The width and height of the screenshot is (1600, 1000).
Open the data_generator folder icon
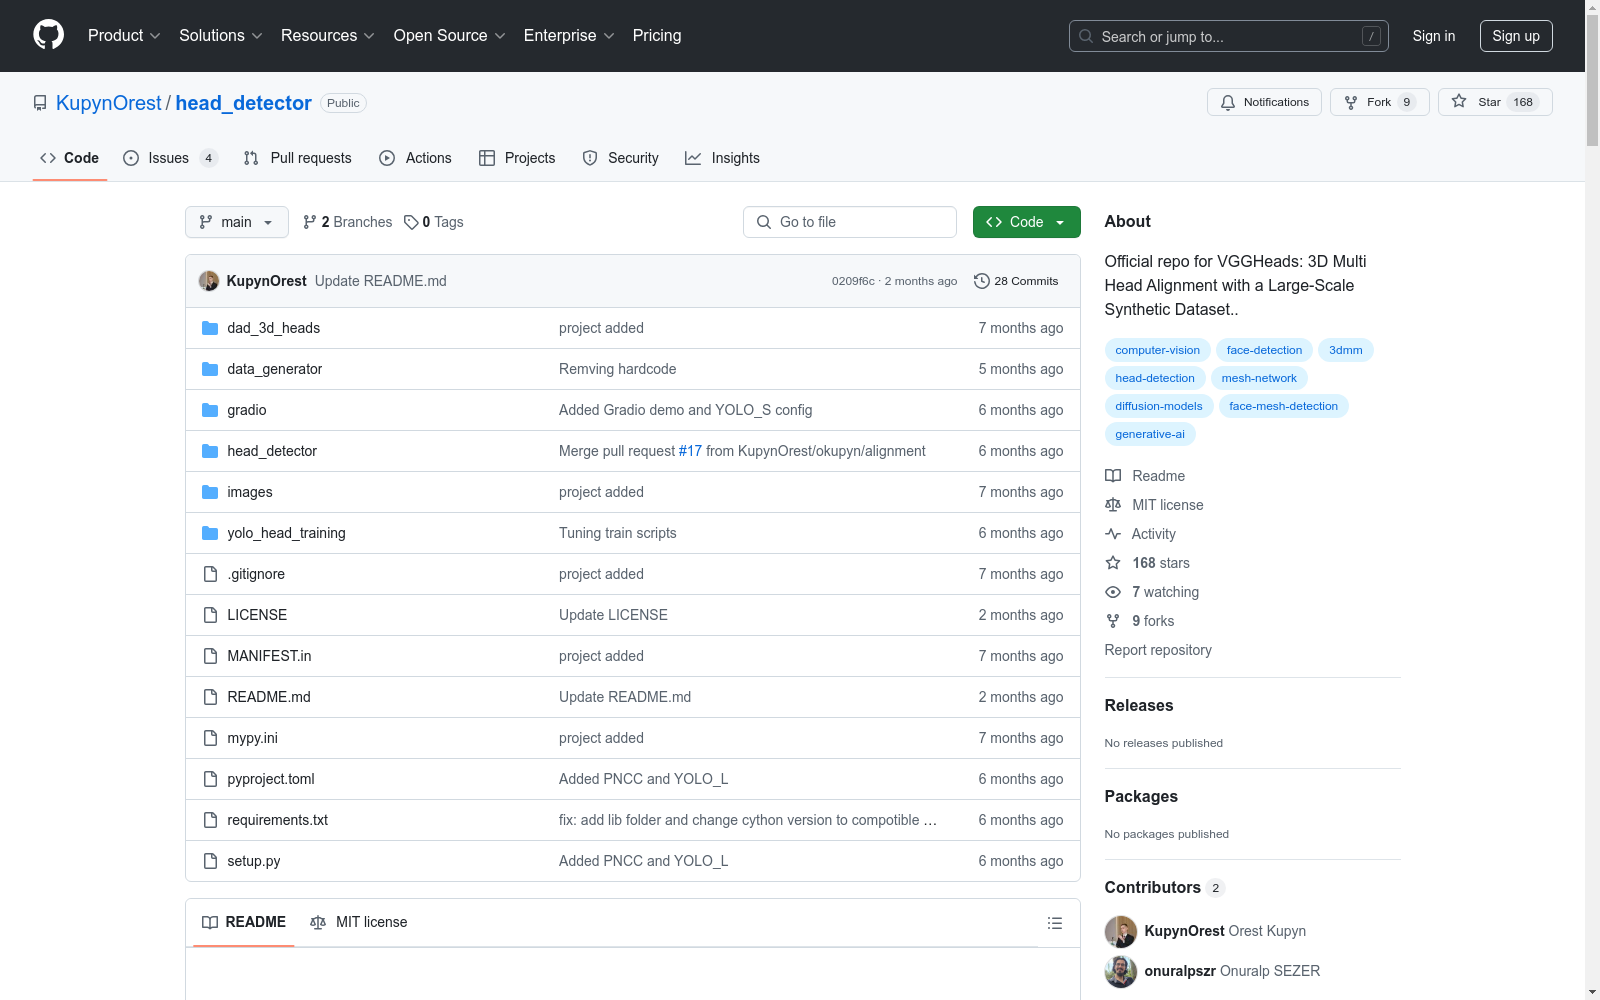coord(210,369)
